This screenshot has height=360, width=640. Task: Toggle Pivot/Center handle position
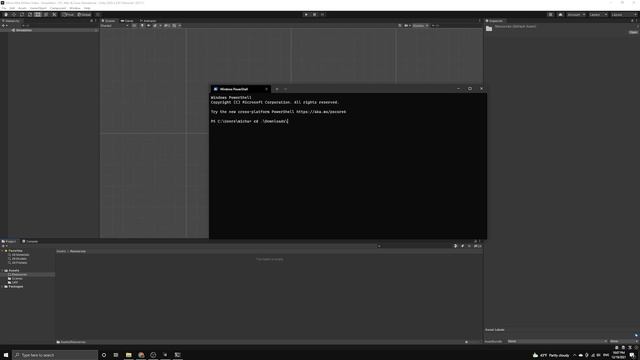point(68,15)
